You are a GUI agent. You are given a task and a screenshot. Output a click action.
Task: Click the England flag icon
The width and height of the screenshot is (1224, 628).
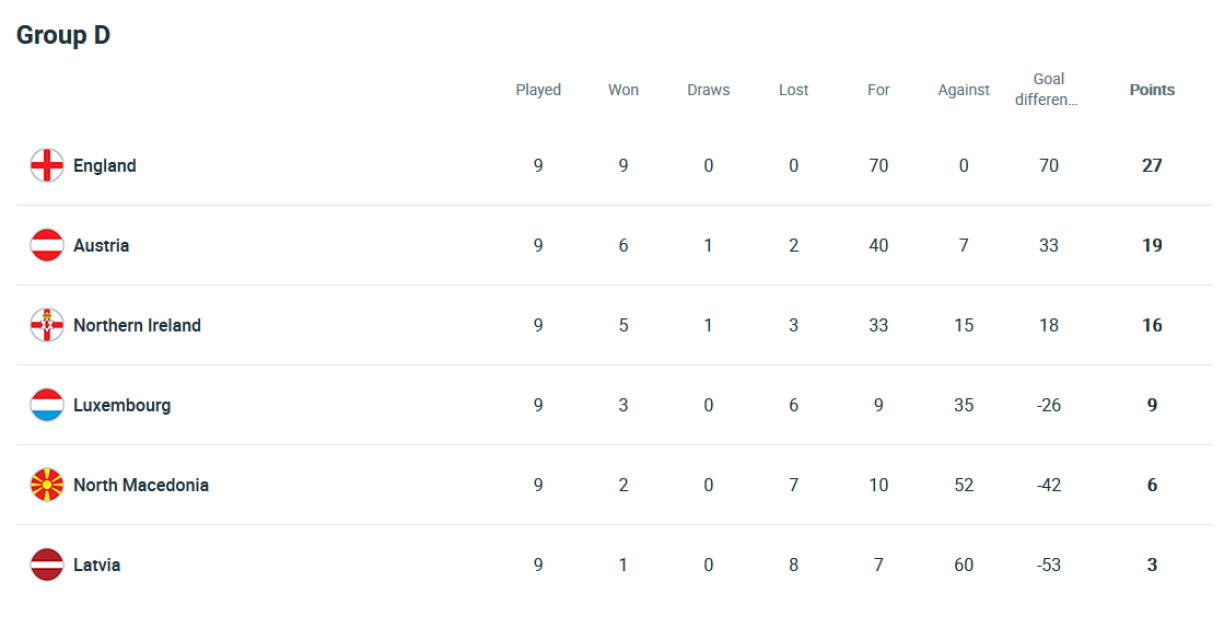click(47, 165)
